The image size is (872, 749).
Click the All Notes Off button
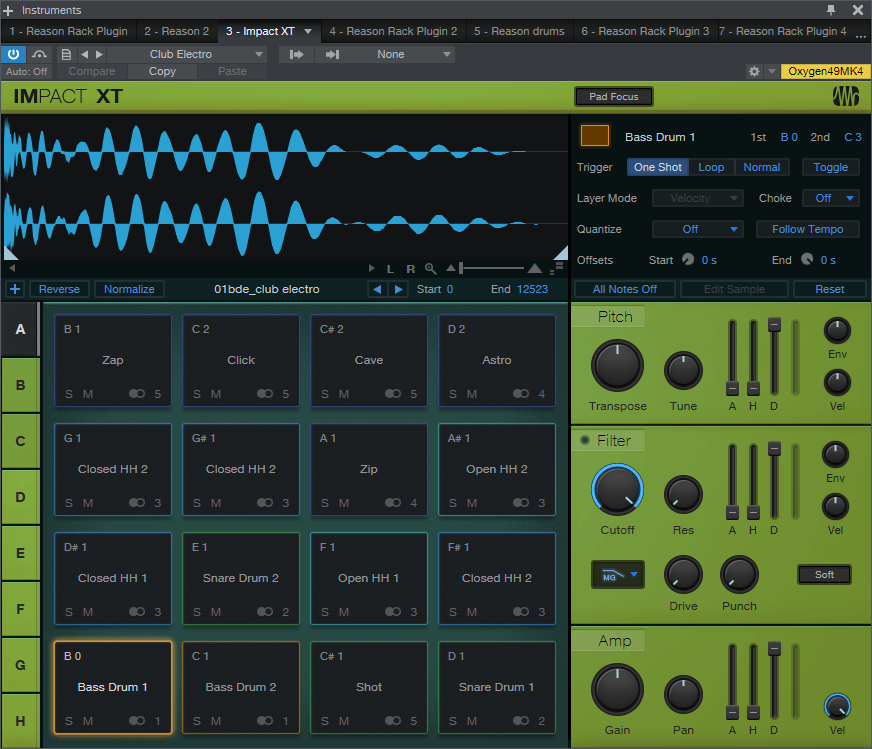625,289
